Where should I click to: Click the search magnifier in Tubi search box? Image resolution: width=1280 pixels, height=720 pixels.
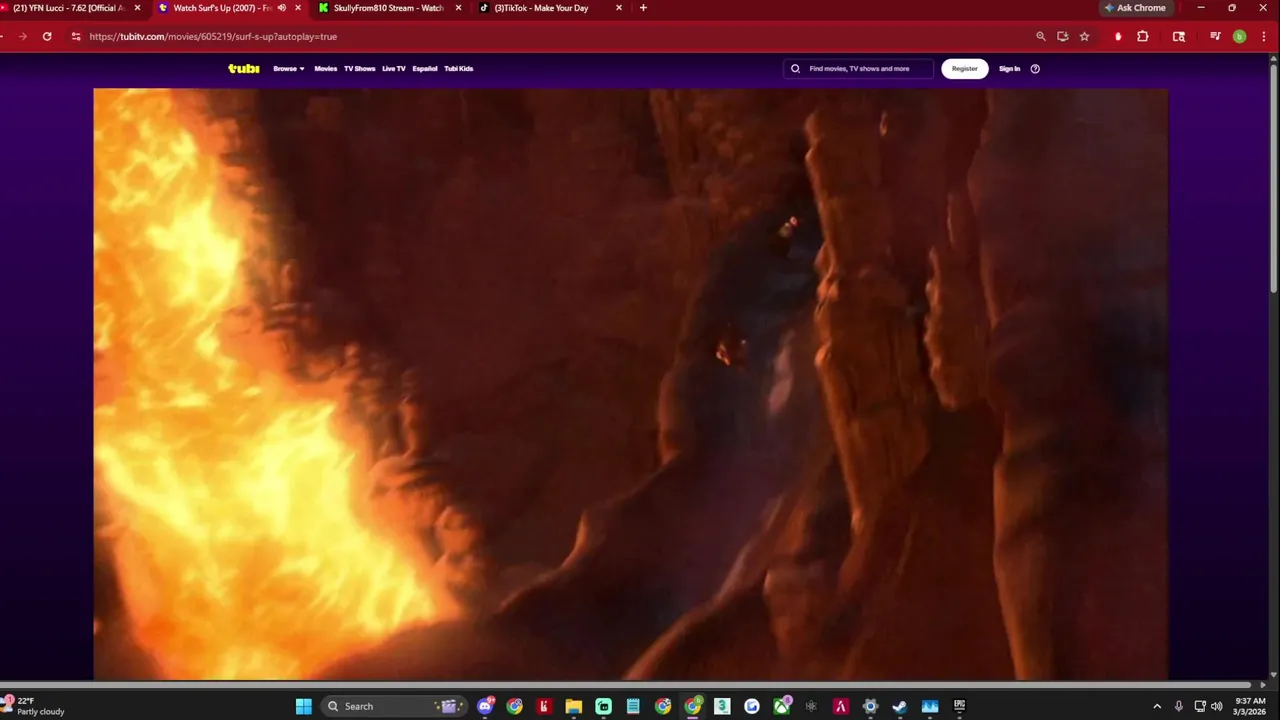pyautogui.click(x=796, y=69)
